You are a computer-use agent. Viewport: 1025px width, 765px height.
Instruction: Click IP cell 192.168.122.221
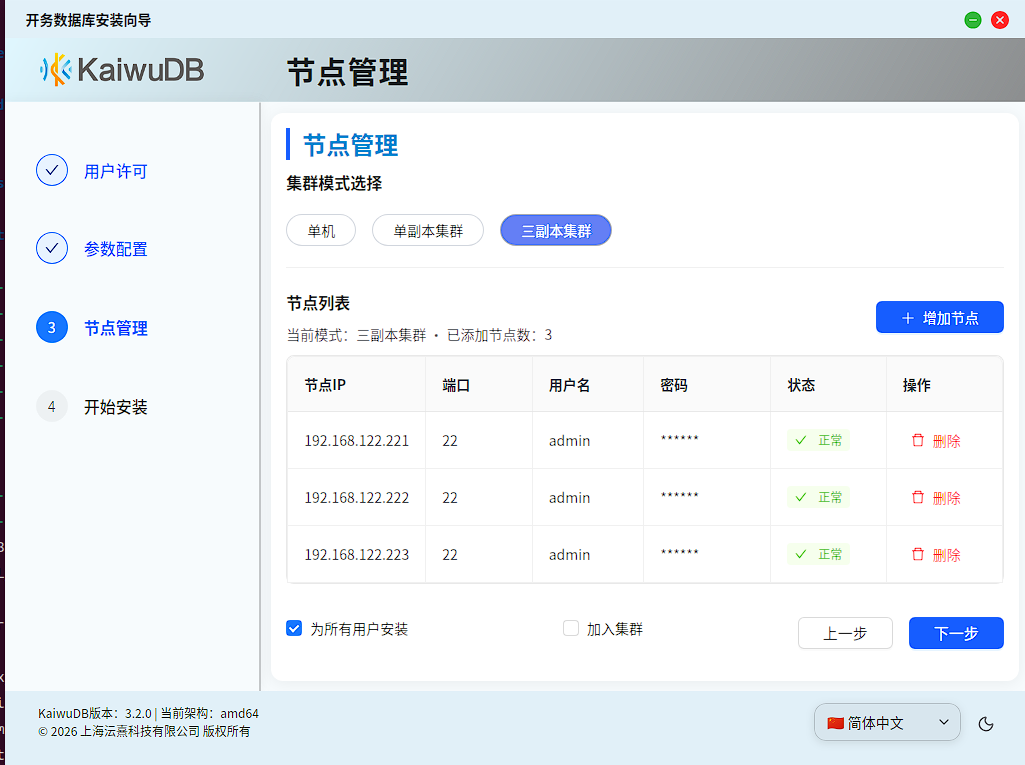pyautogui.click(x=357, y=441)
